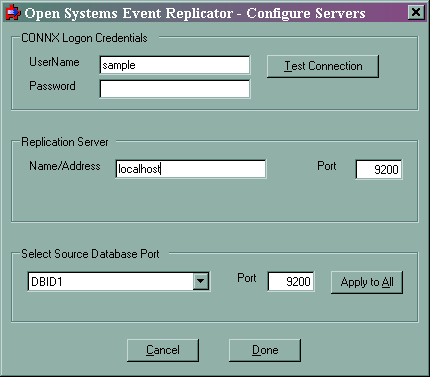This screenshot has height=377, width=430.
Task: Click the Apply to All button
Action: (367, 282)
